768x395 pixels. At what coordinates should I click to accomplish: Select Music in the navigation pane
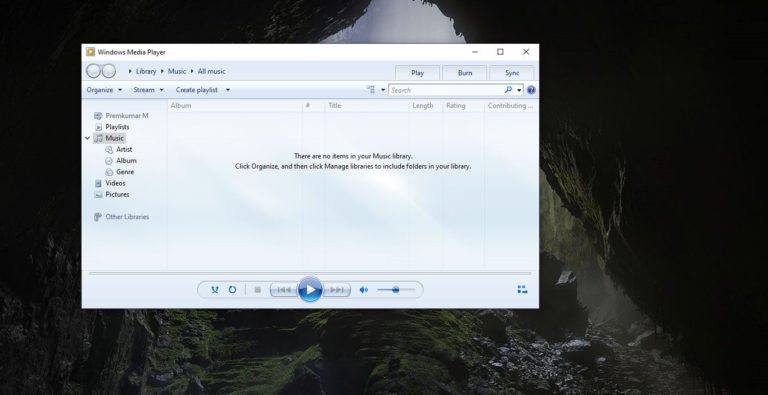tap(115, 138)
